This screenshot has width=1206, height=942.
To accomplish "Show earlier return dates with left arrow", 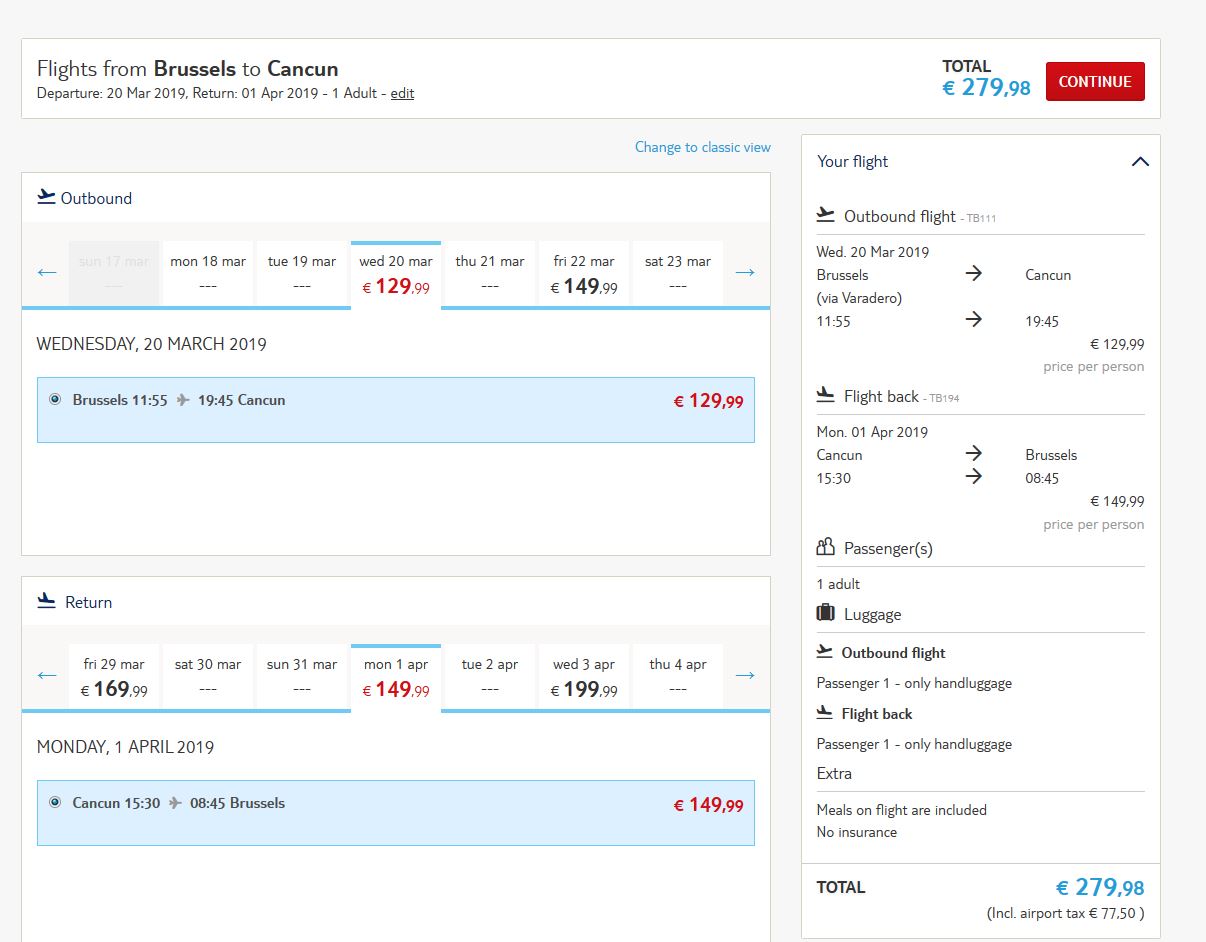I will click(x=47, y=675).
